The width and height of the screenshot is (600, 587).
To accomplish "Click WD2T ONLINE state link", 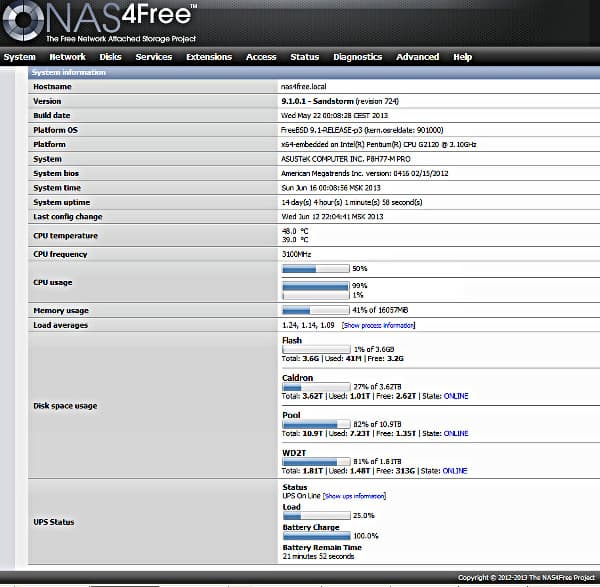I will coord(455,471).
